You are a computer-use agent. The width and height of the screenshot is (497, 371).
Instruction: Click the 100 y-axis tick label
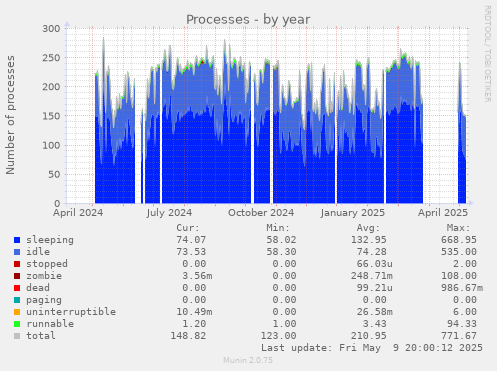pyautogui.click(x=51, y=145)
